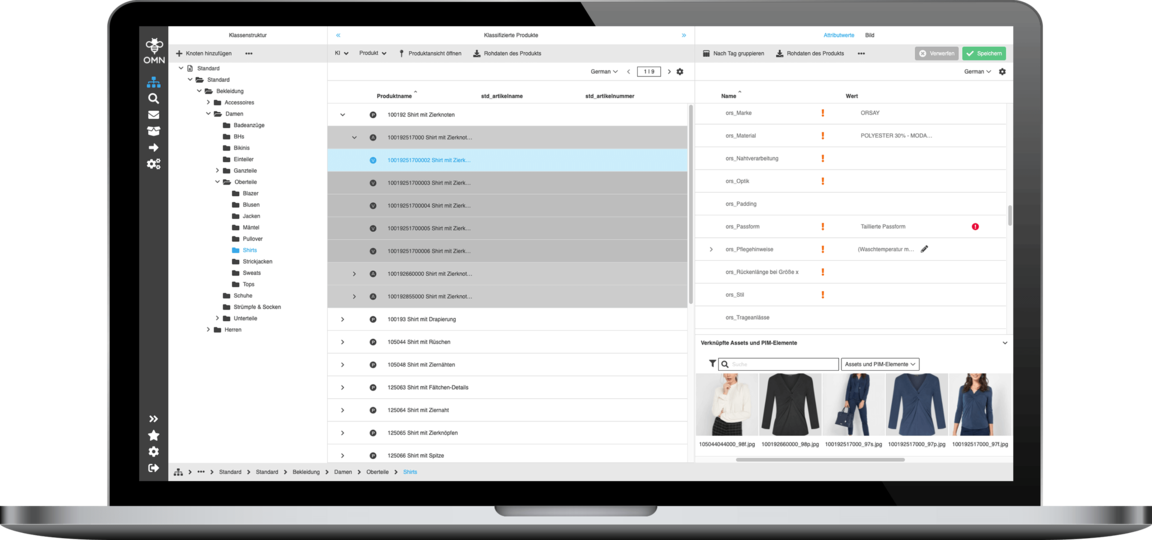Image resolution: width=1152 pixels, height=540 pixels.
Task: Click the filter funnel icon in assets panel
Action: 712,364
